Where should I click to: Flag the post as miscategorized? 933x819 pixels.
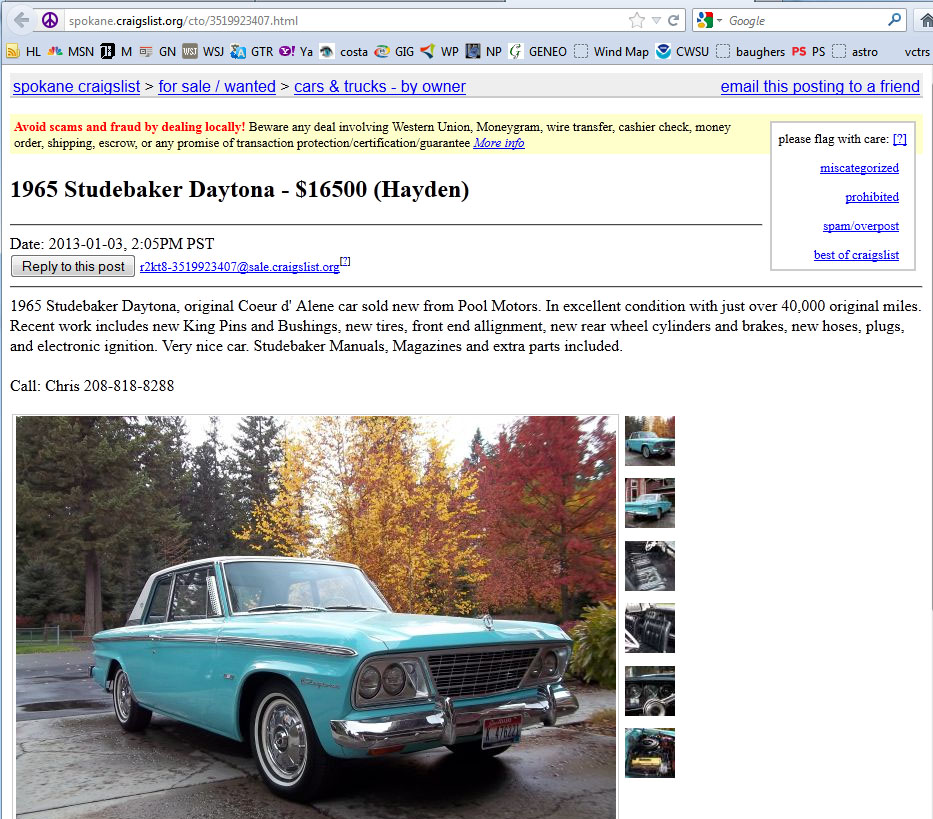pos(859,168)
